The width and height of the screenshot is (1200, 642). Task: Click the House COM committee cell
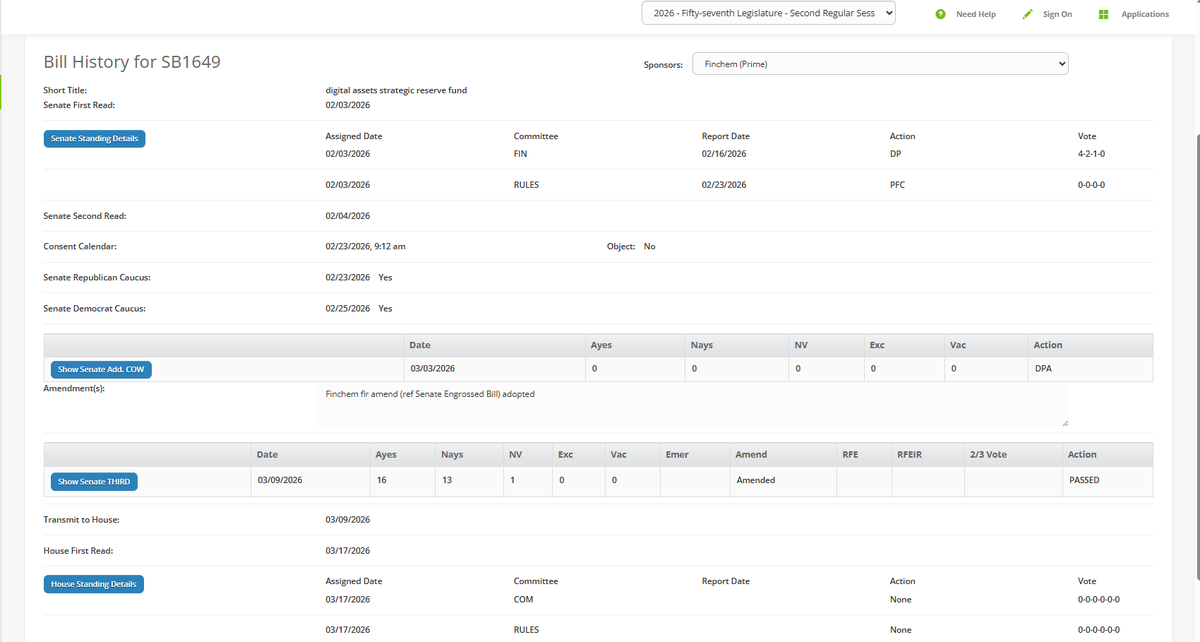pyautogui.click(x=523, y=600)
